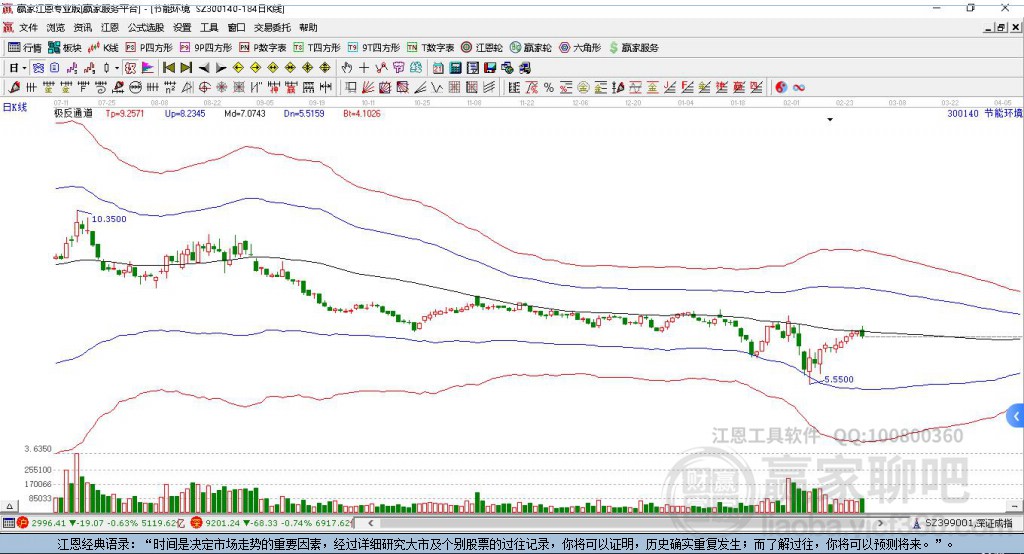Toggle the 极反 channel indicator icon
Screen dimensions: 1024x554
tap(131, 68)
